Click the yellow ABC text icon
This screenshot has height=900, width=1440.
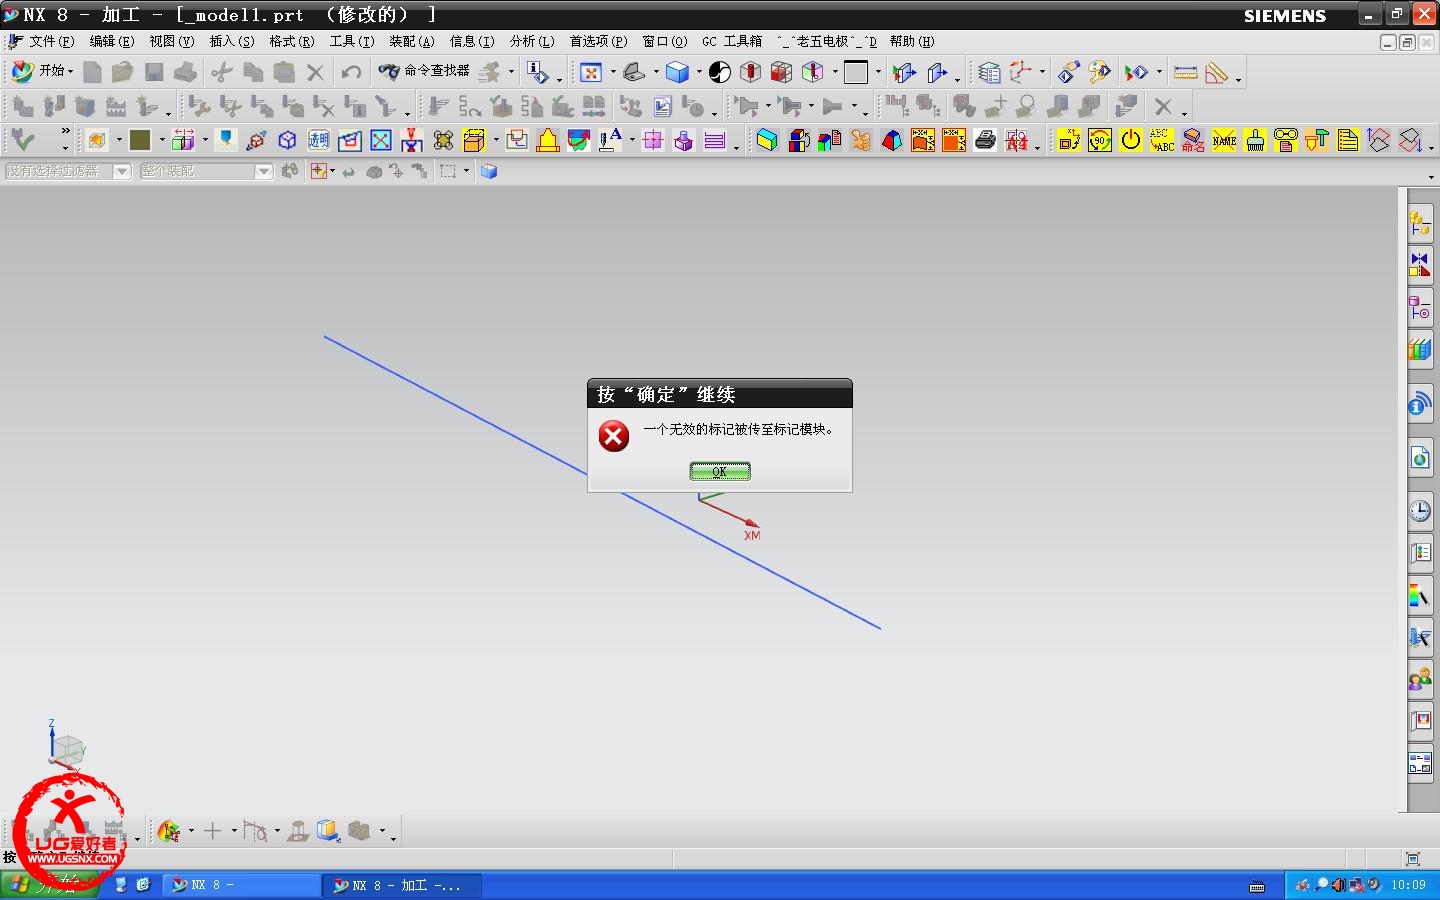[x=1162, y=140]
